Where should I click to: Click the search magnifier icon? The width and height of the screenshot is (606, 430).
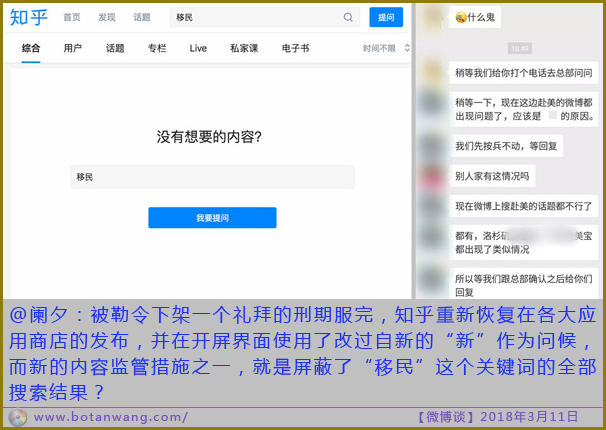pyautogui.click(x=348, y=17)
